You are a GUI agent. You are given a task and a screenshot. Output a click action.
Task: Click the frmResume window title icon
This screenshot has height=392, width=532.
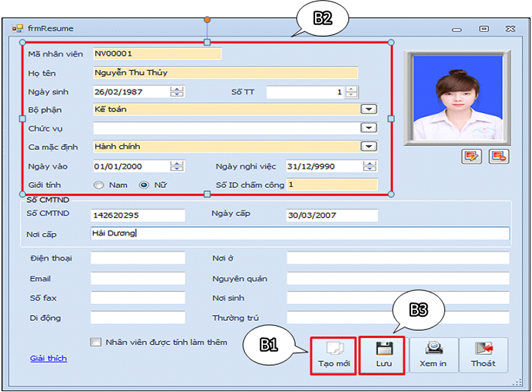point(18,29)
